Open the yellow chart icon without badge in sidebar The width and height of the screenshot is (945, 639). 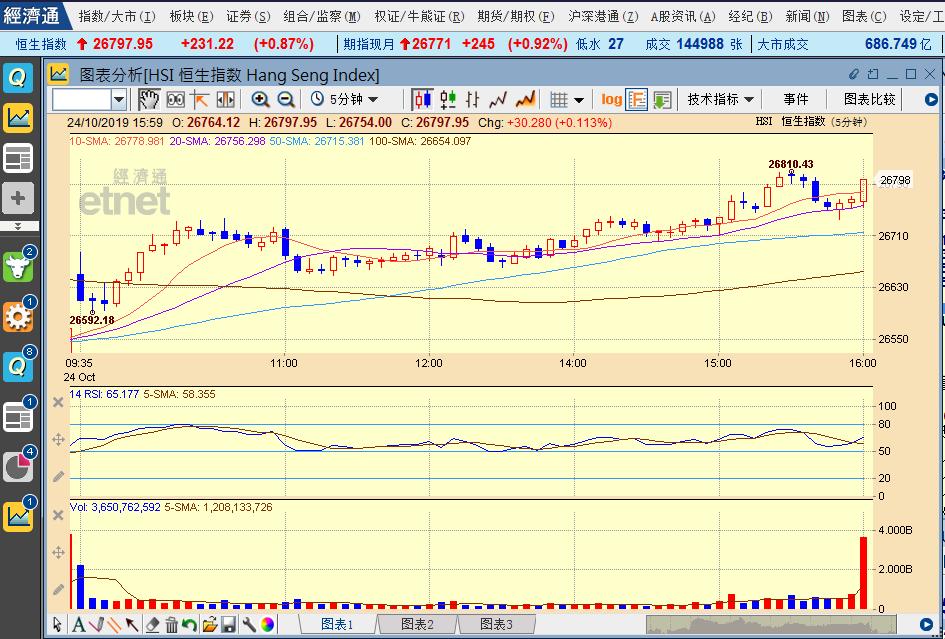coord(18,118)
